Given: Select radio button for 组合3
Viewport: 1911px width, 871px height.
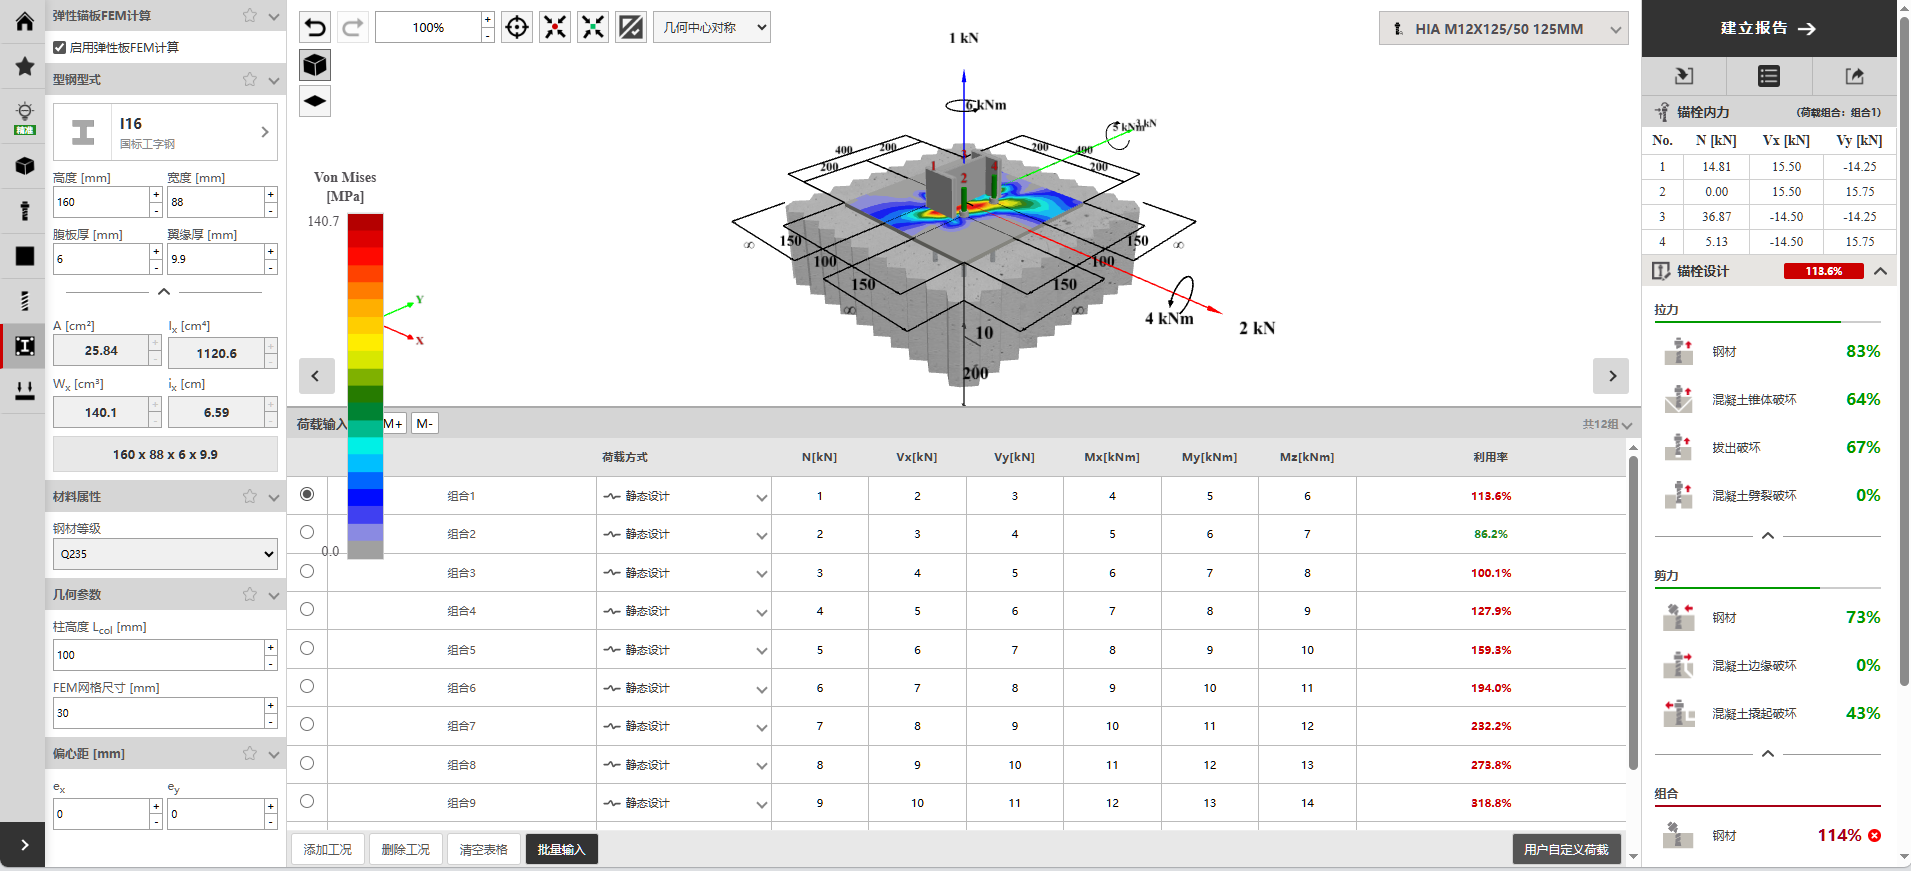Looking at the screenshot, I should point(307,571).
